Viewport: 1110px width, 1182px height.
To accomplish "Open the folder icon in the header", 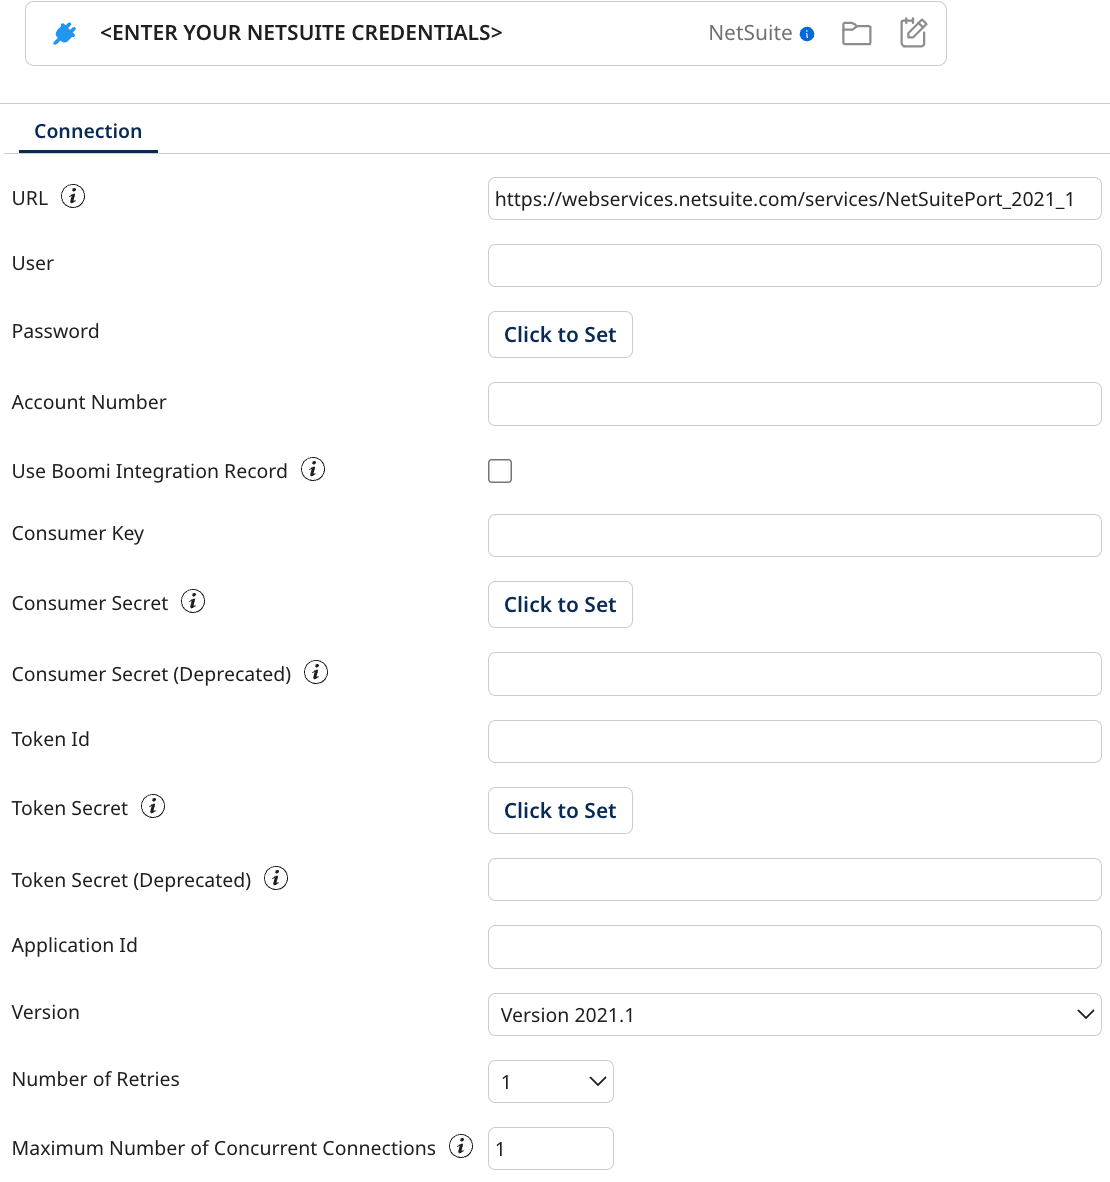I will pos(856,33).
